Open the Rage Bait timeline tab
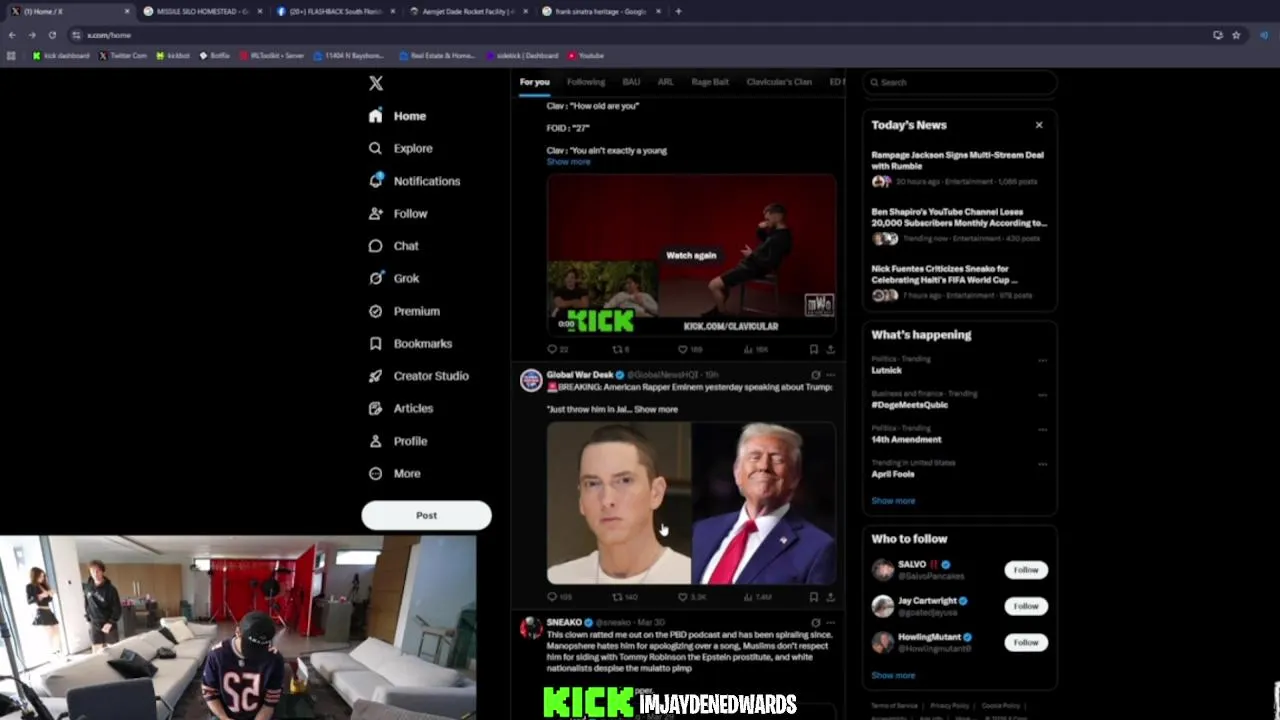 pyautogui.click(x=710, y=82)
